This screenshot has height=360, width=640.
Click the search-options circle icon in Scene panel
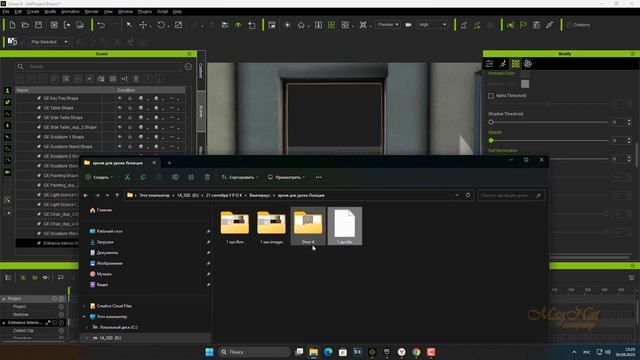(x=188, y=67)
